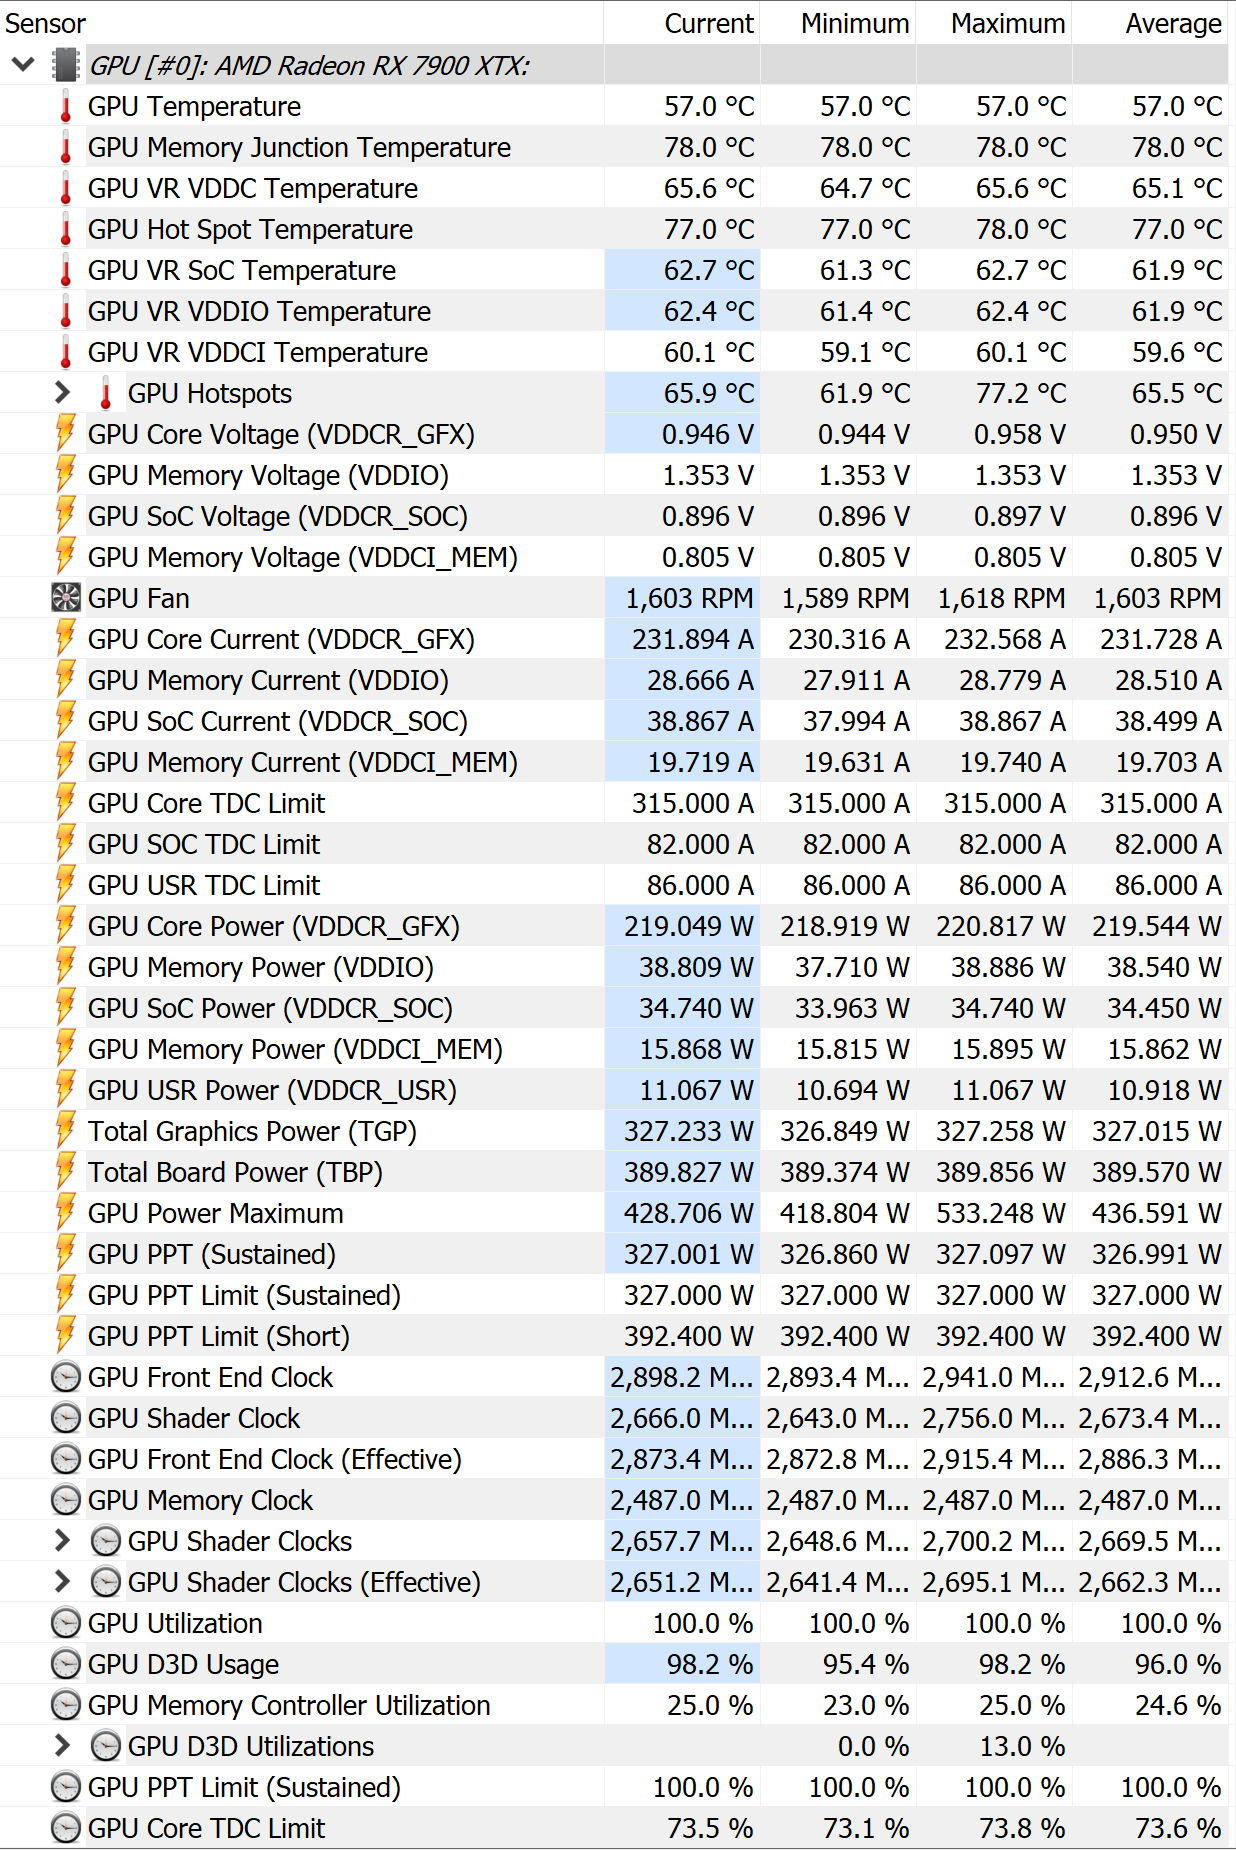Select the GPU USR TDC Limit row label
Viewport: 1236px width, 1850px height.
click(x=204, y=885)
